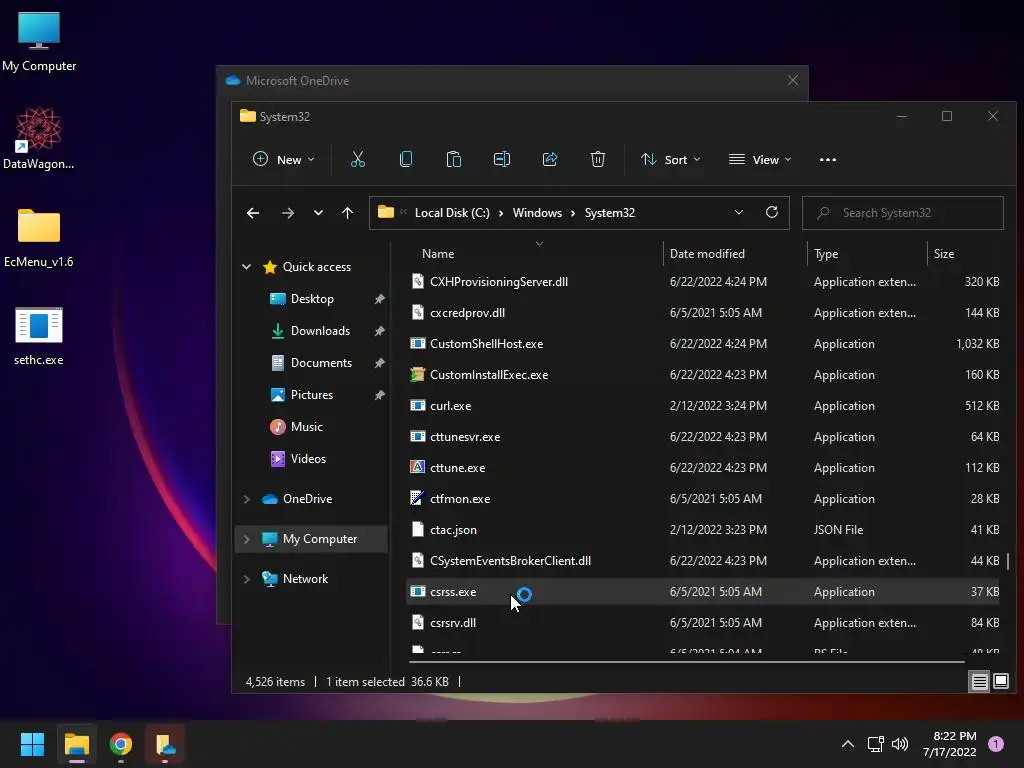Click the network display tray icon
Viewport: 1024px width, 768px height.
pyautogui.click(x=875, y=744)
